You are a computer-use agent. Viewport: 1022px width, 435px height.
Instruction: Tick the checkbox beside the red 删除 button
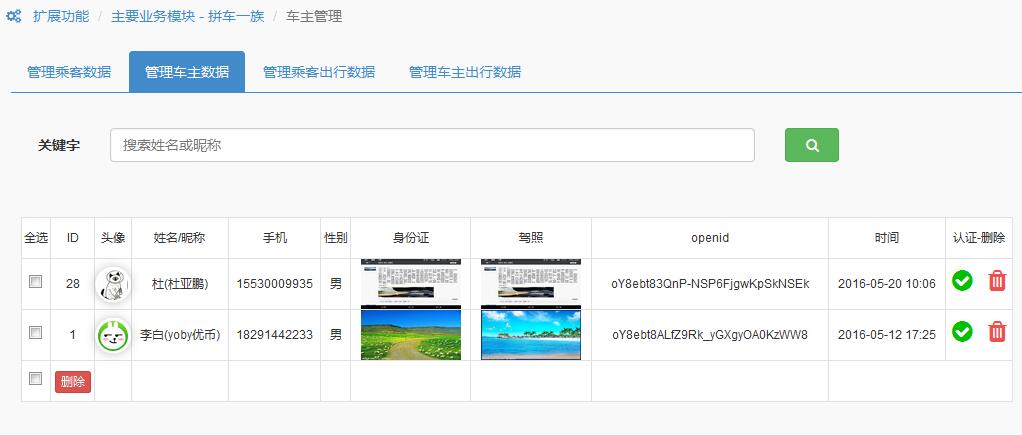pos(35,378)
